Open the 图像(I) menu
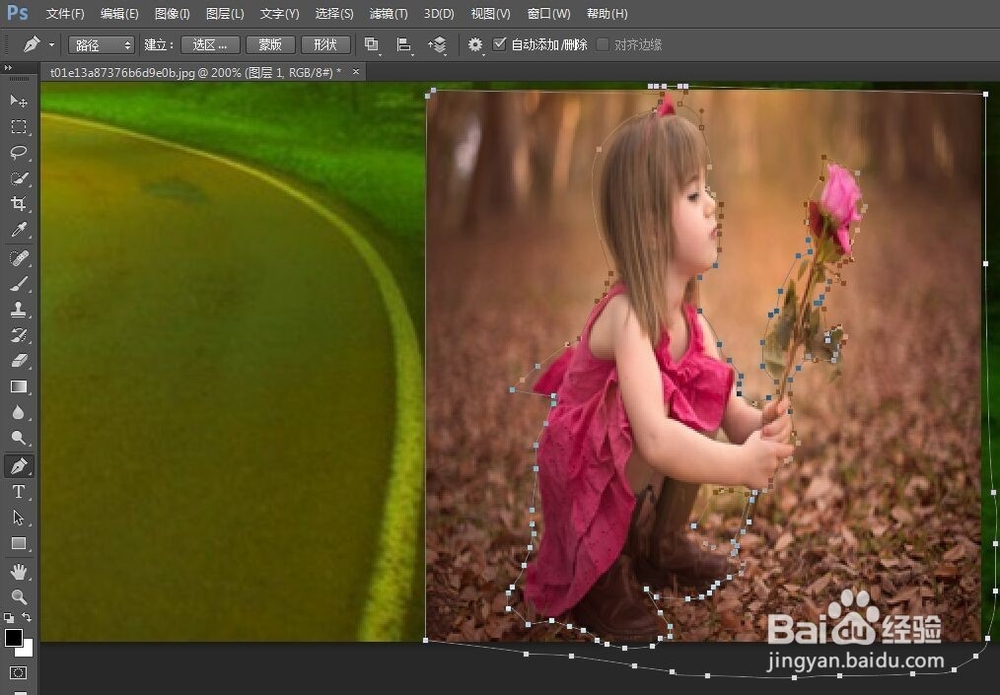 (x=172, y=13)
